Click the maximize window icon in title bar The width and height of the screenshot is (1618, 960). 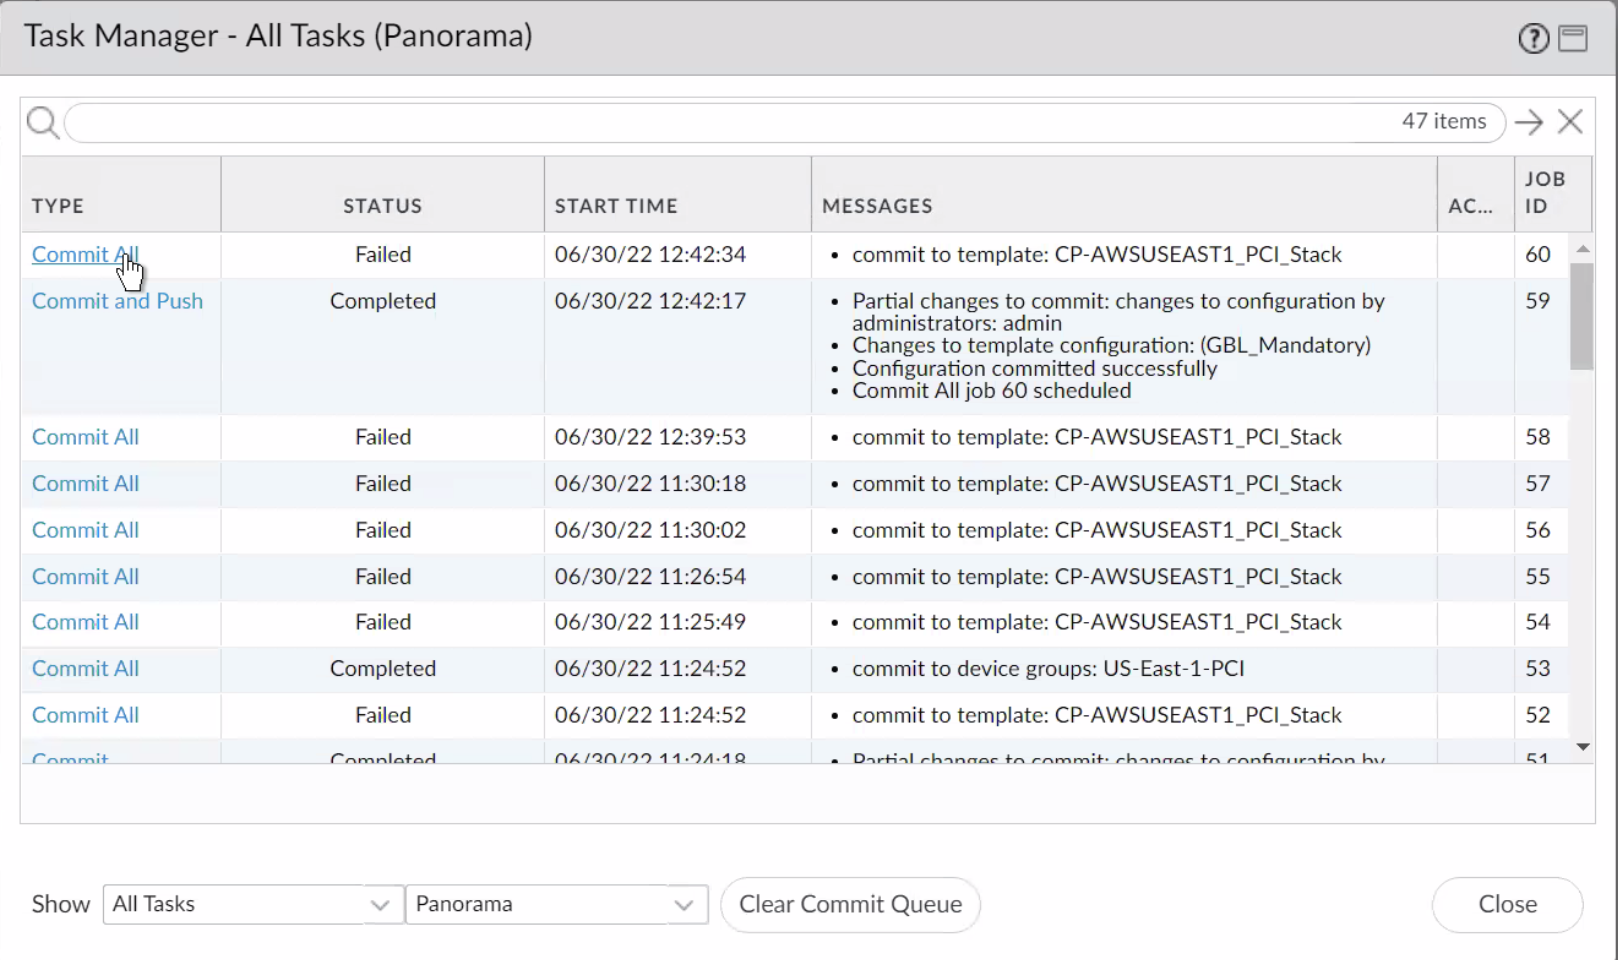tap(1573, 39)
